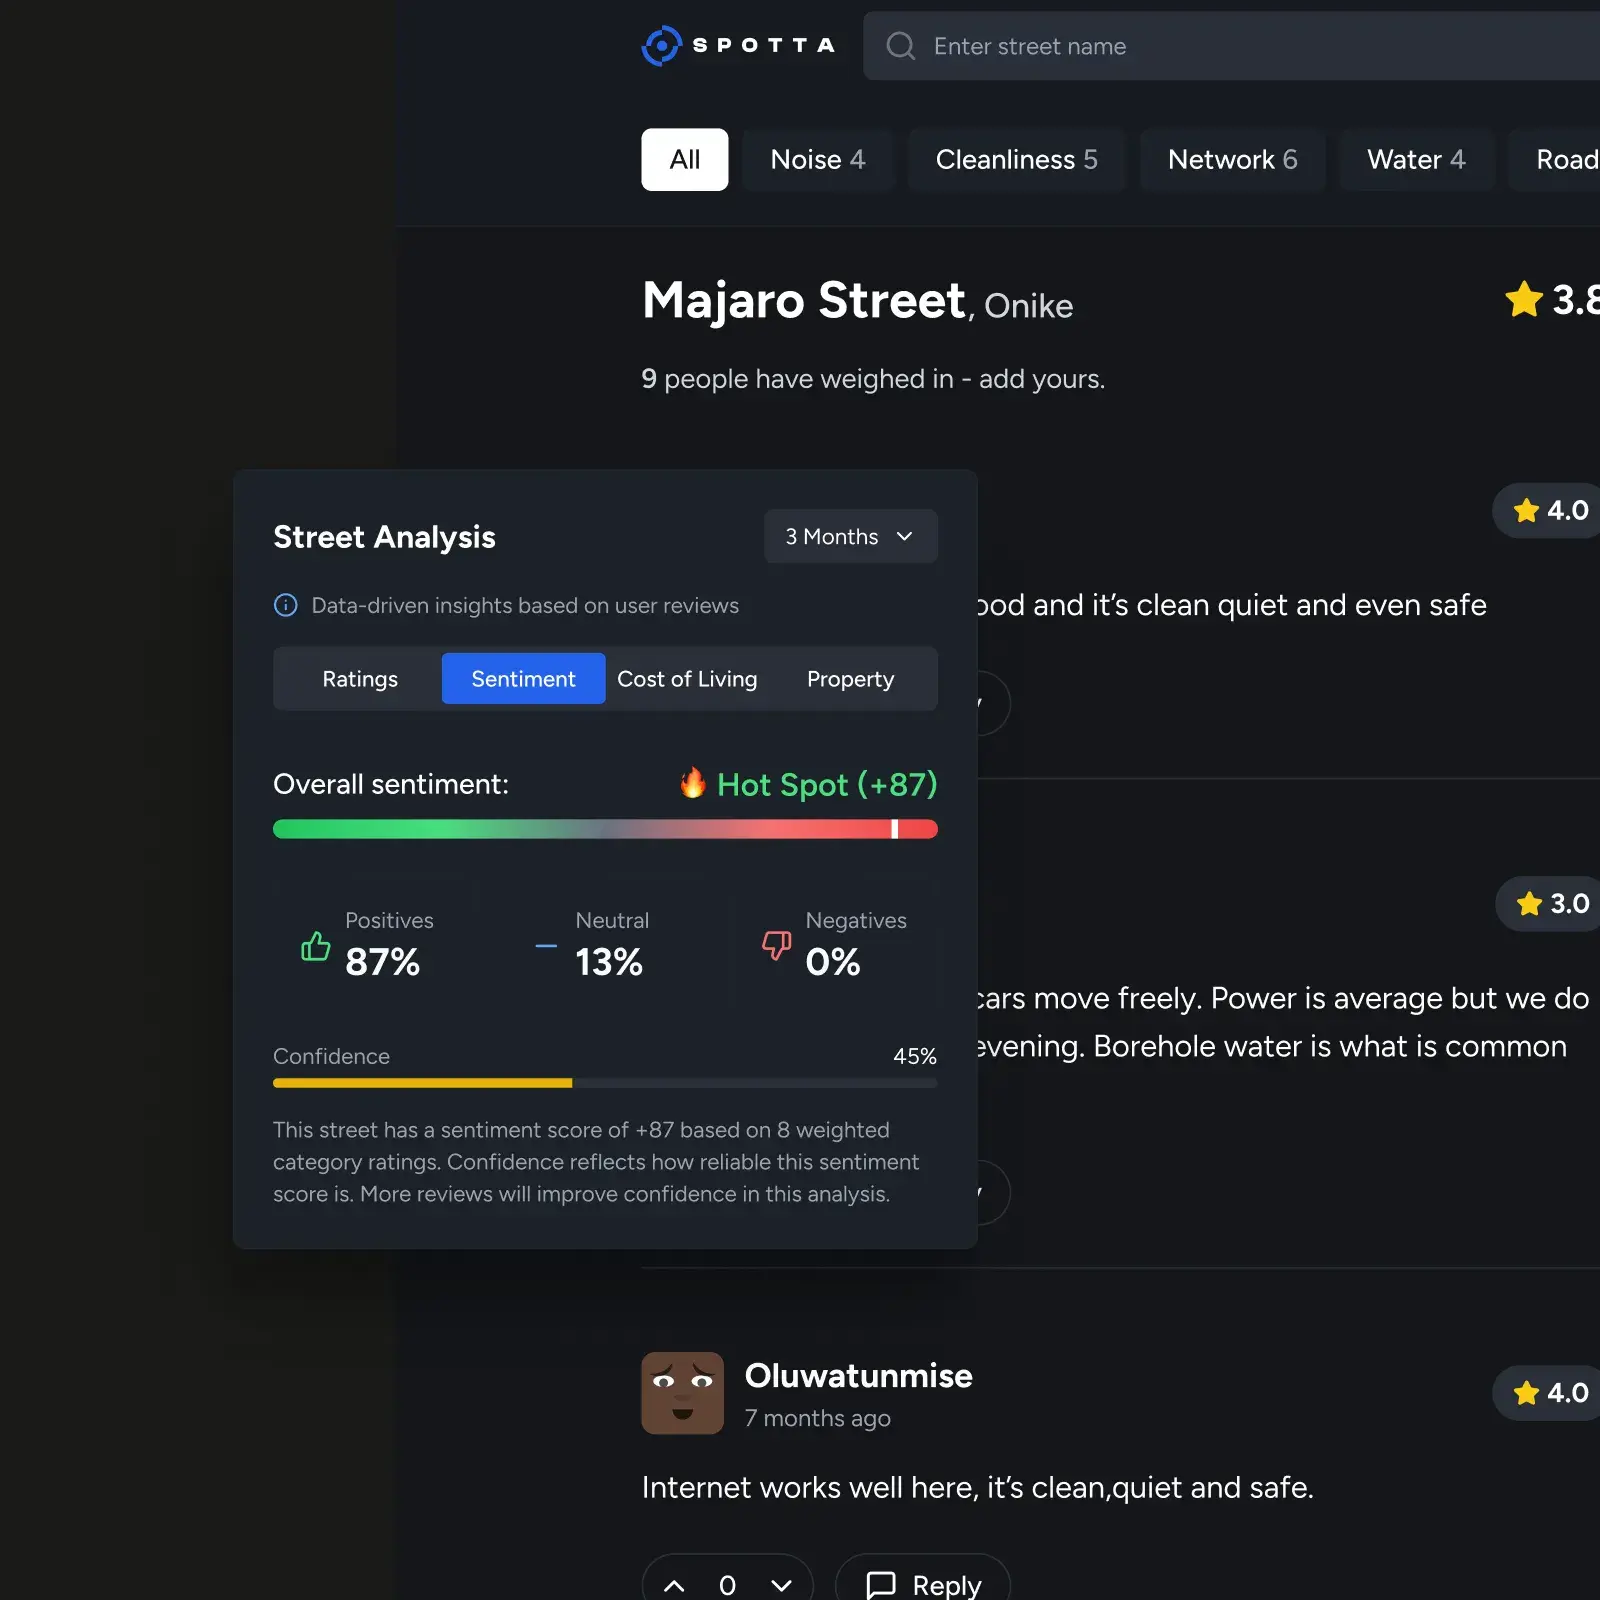Click the Spotta logo icon
1600x1600 pixels.
pos(660,46)
